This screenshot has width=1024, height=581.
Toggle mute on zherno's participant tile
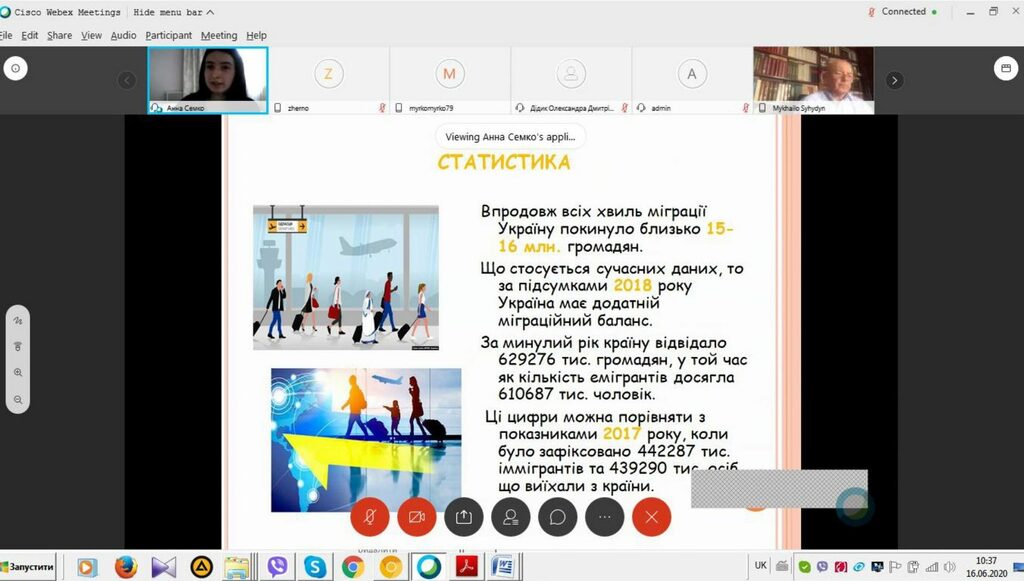[383, 107]
